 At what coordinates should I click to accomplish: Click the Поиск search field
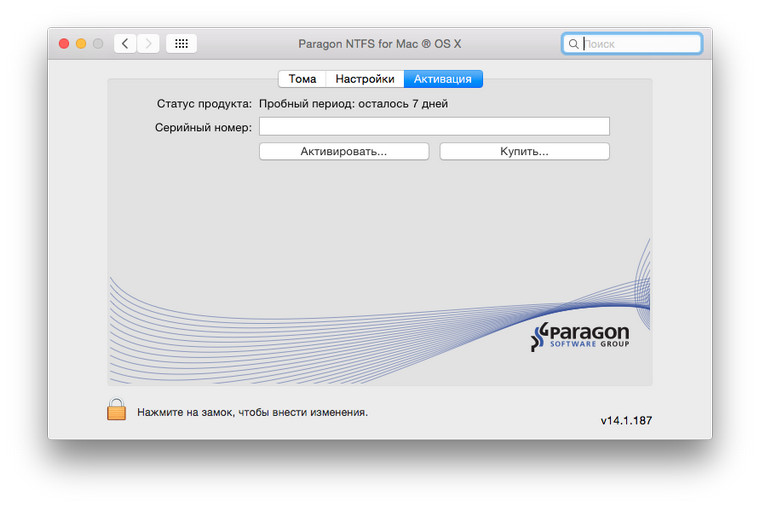click(x=632, y=44)
